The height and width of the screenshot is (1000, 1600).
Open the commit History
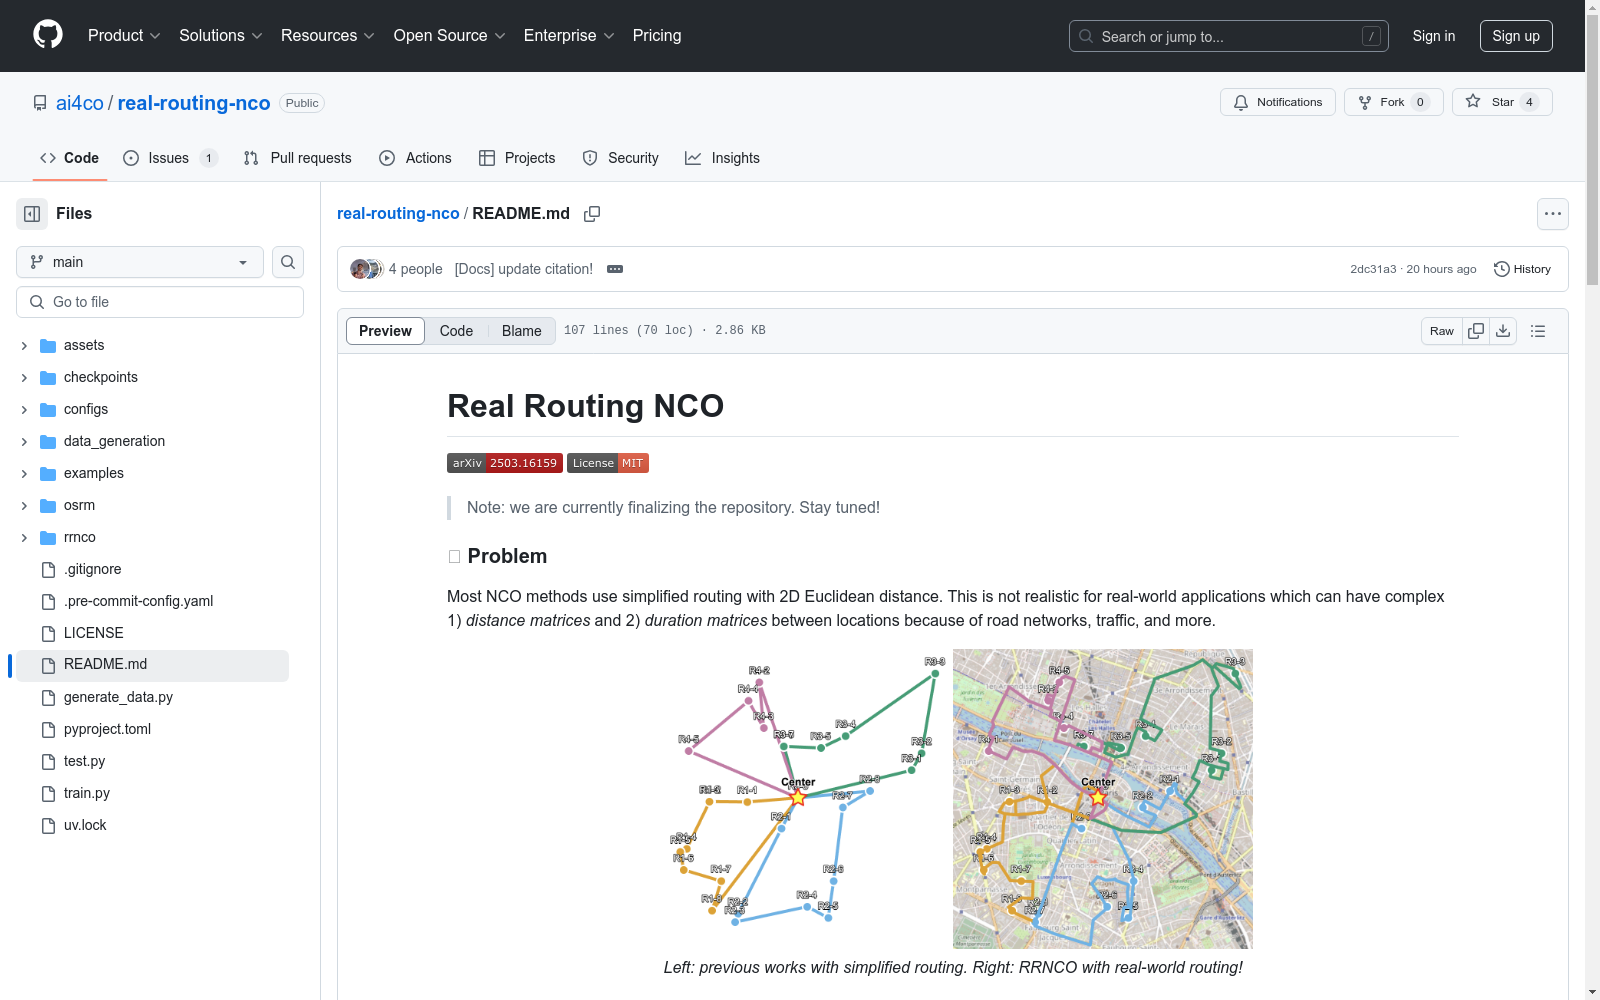(x=1522, y=269)
